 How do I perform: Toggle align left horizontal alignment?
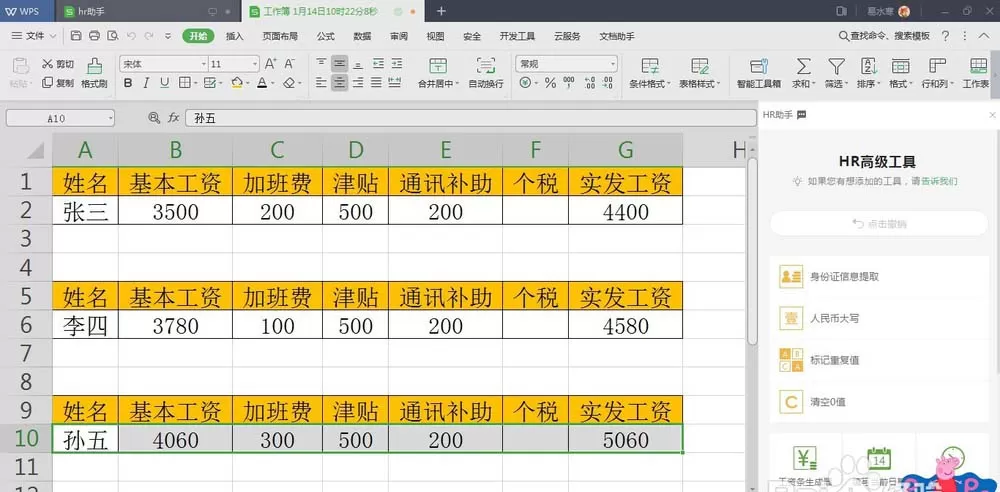pyautogui.click(x=321, y=82)
